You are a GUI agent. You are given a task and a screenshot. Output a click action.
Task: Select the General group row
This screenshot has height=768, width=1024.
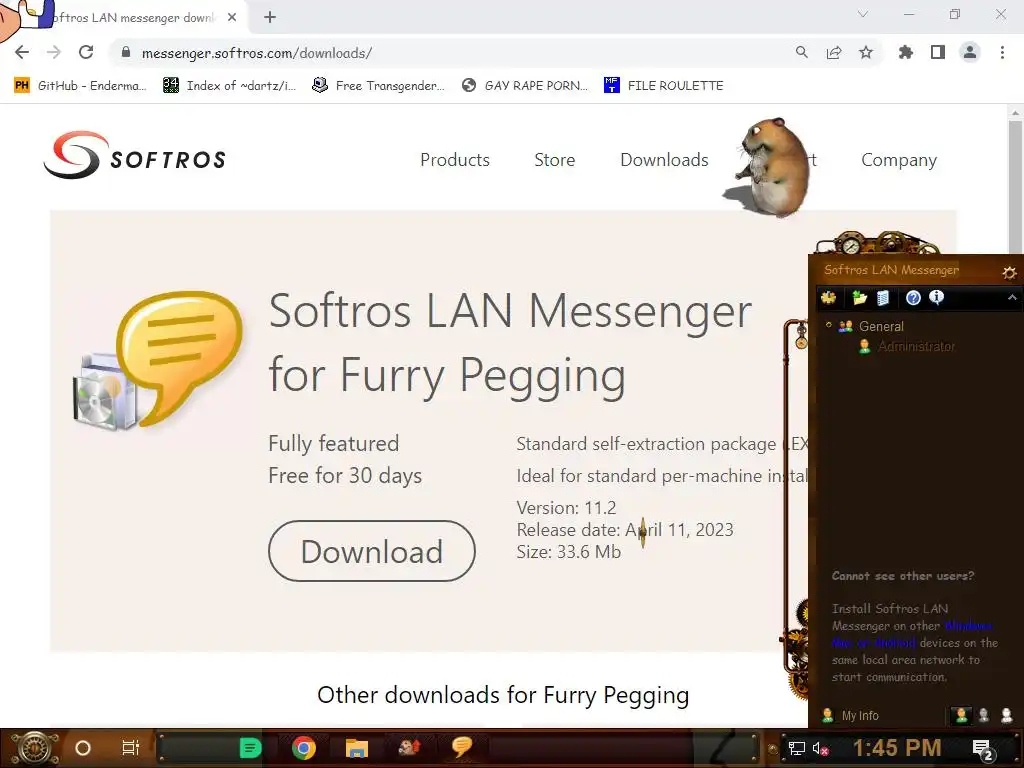click(x=871, y=326)
